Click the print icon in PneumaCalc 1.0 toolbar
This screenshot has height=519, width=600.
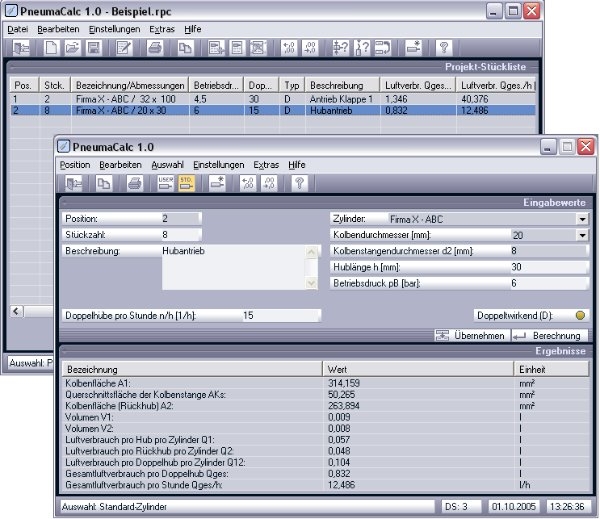[x=134, y=183]
